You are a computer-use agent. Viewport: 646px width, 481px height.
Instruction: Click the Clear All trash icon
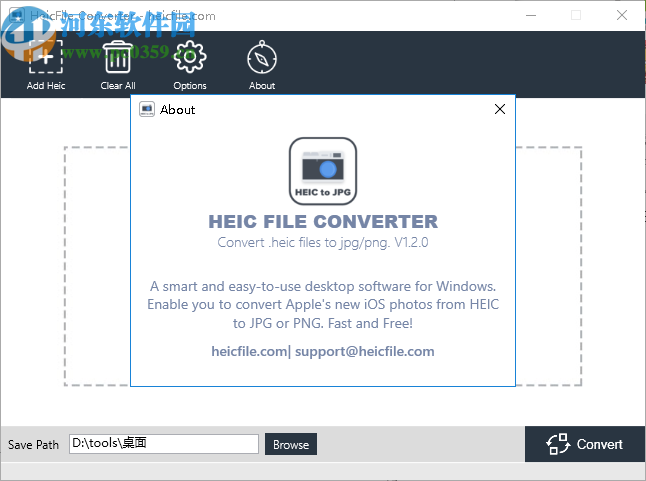(118, 57)
